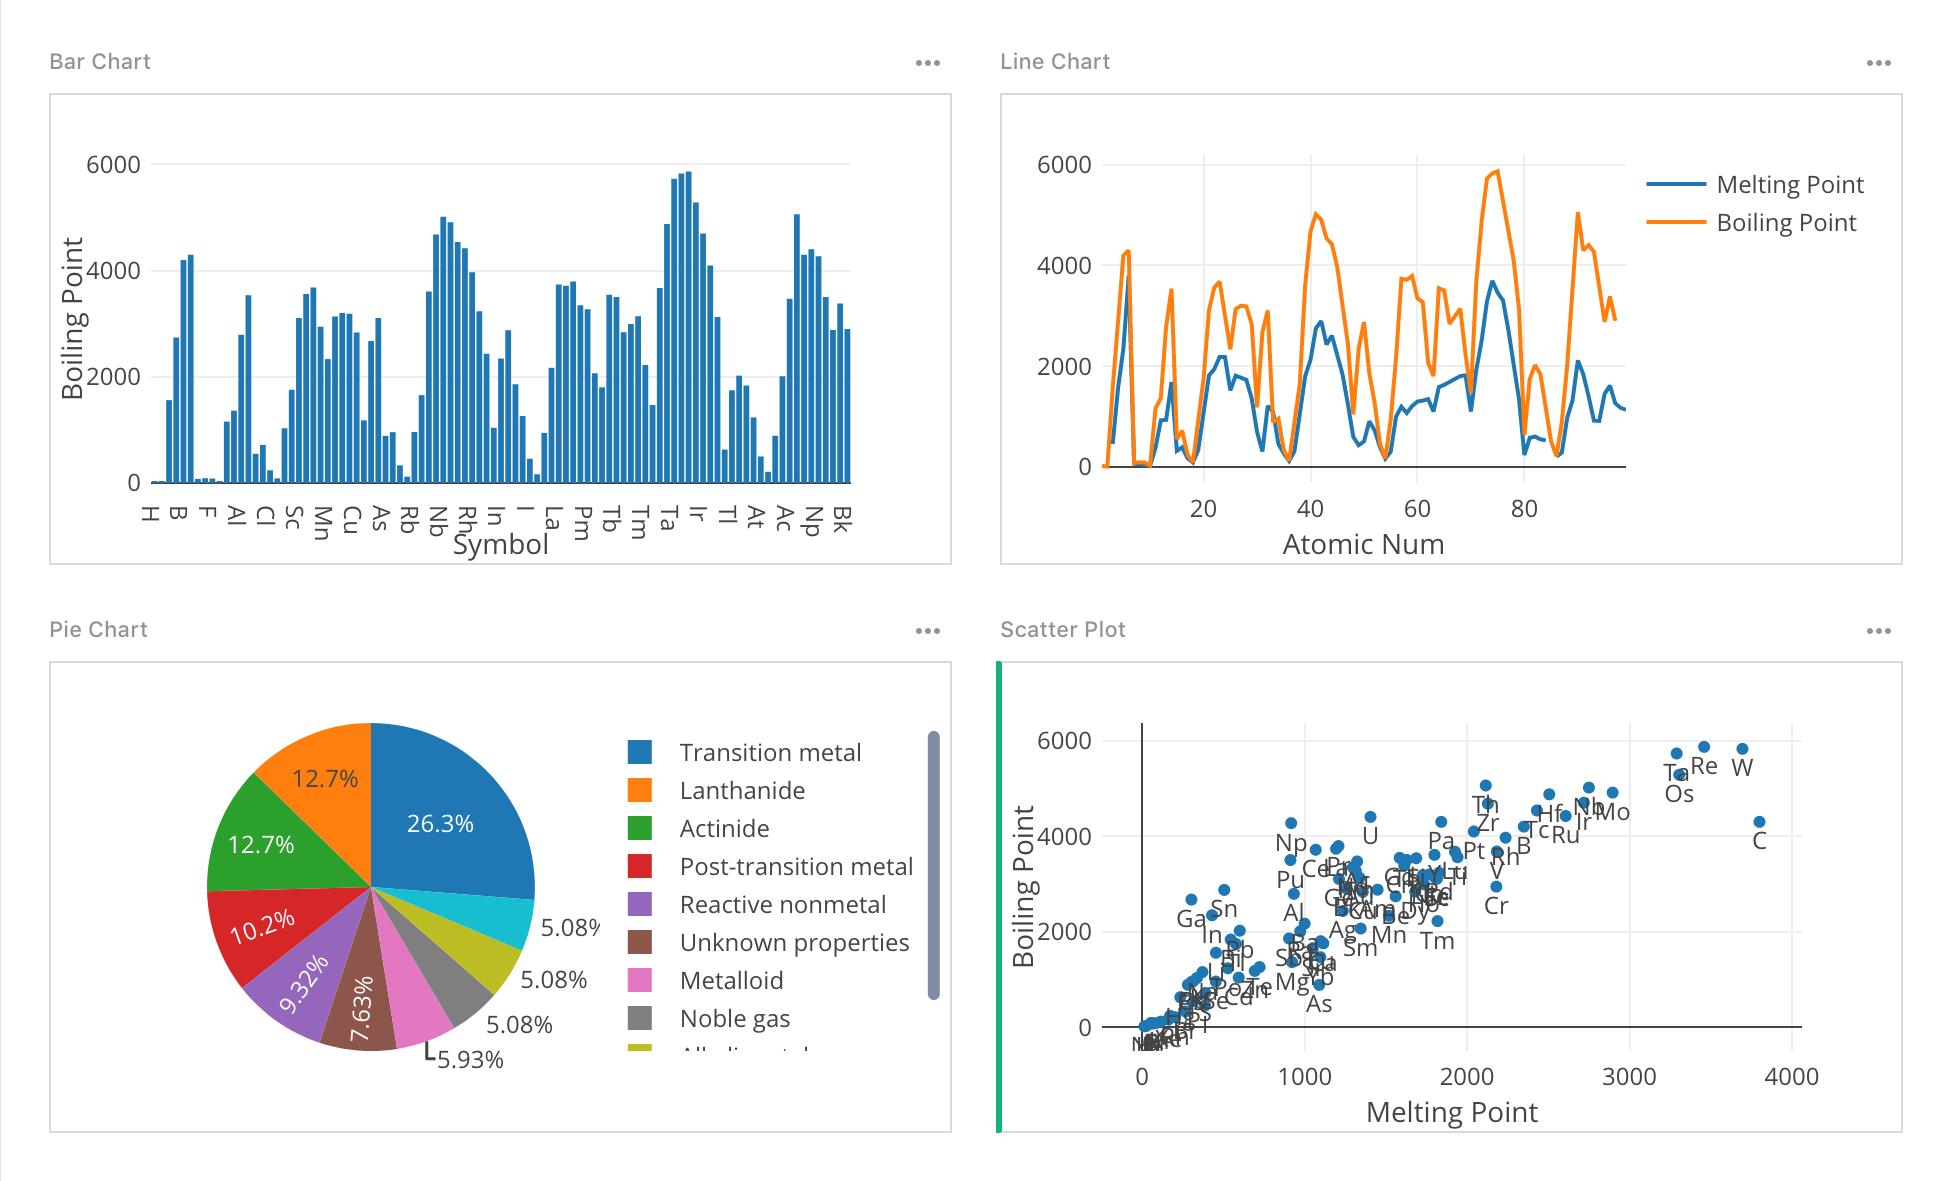Click the bar chart La axis label

click(552, 517)
